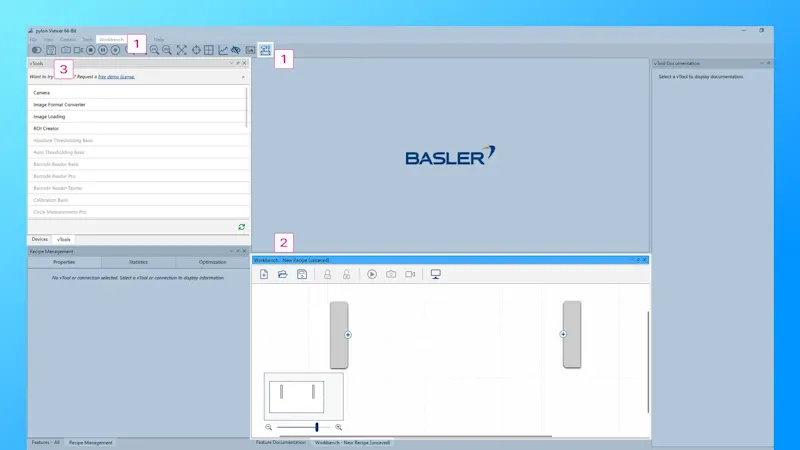Open the Optimization tab in Recipe Management
800x450 pixels.
click(x=212, y=262)
